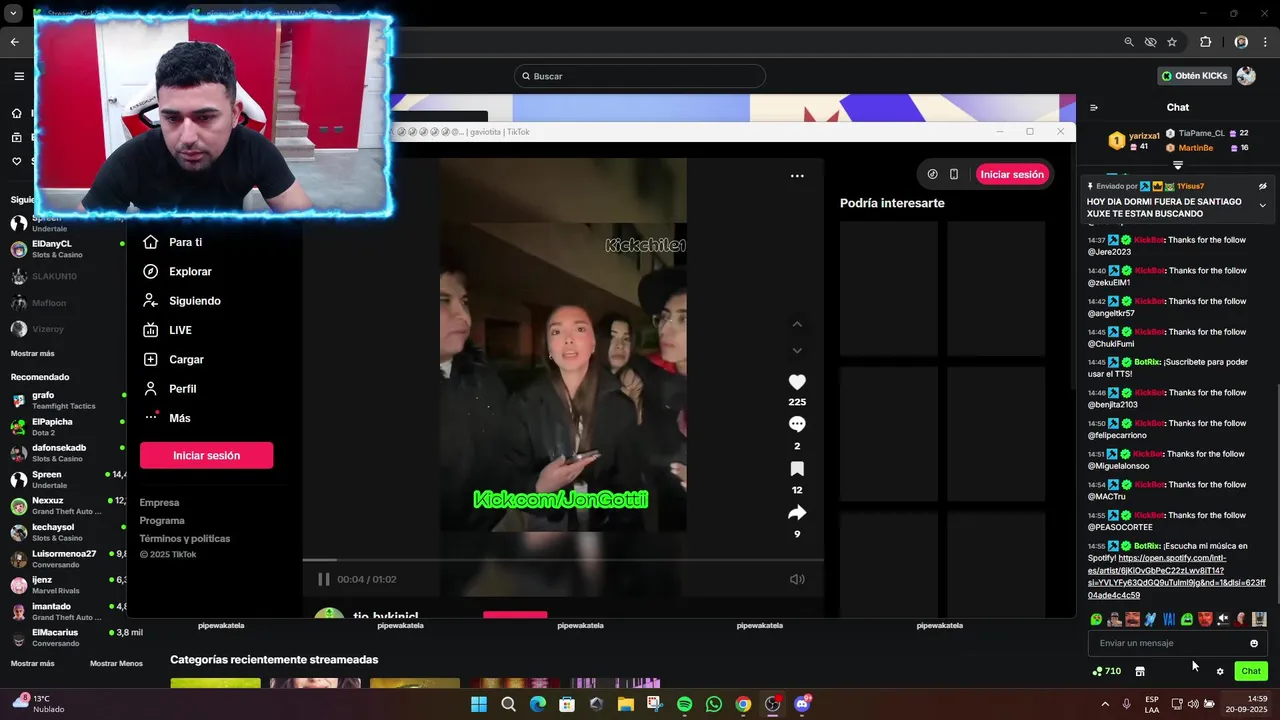Open Nexxuz channel in recommended list

tap(65, 505)
